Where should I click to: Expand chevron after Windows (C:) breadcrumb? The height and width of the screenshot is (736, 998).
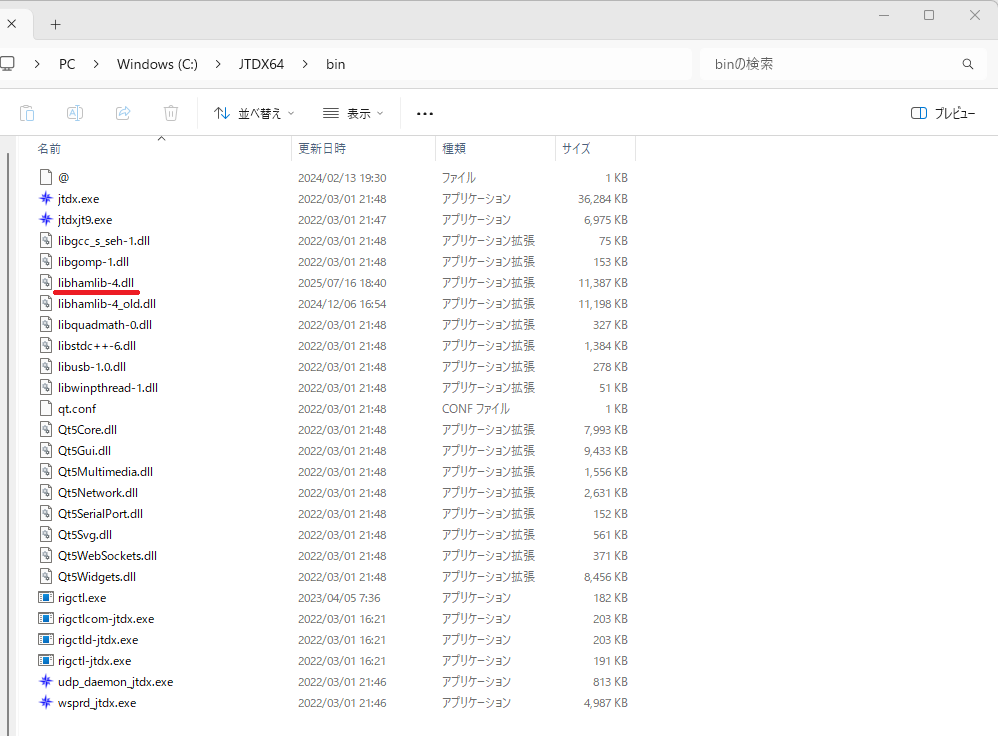[x=218, y=64]
